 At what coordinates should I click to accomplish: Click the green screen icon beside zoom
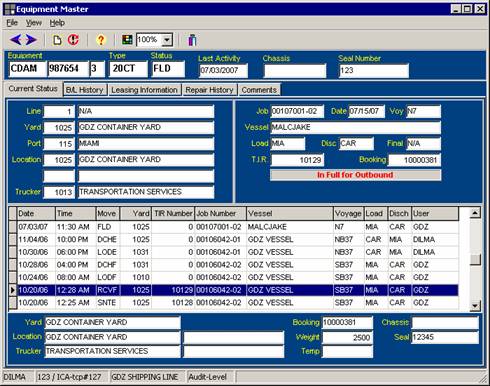pos(127,40)
